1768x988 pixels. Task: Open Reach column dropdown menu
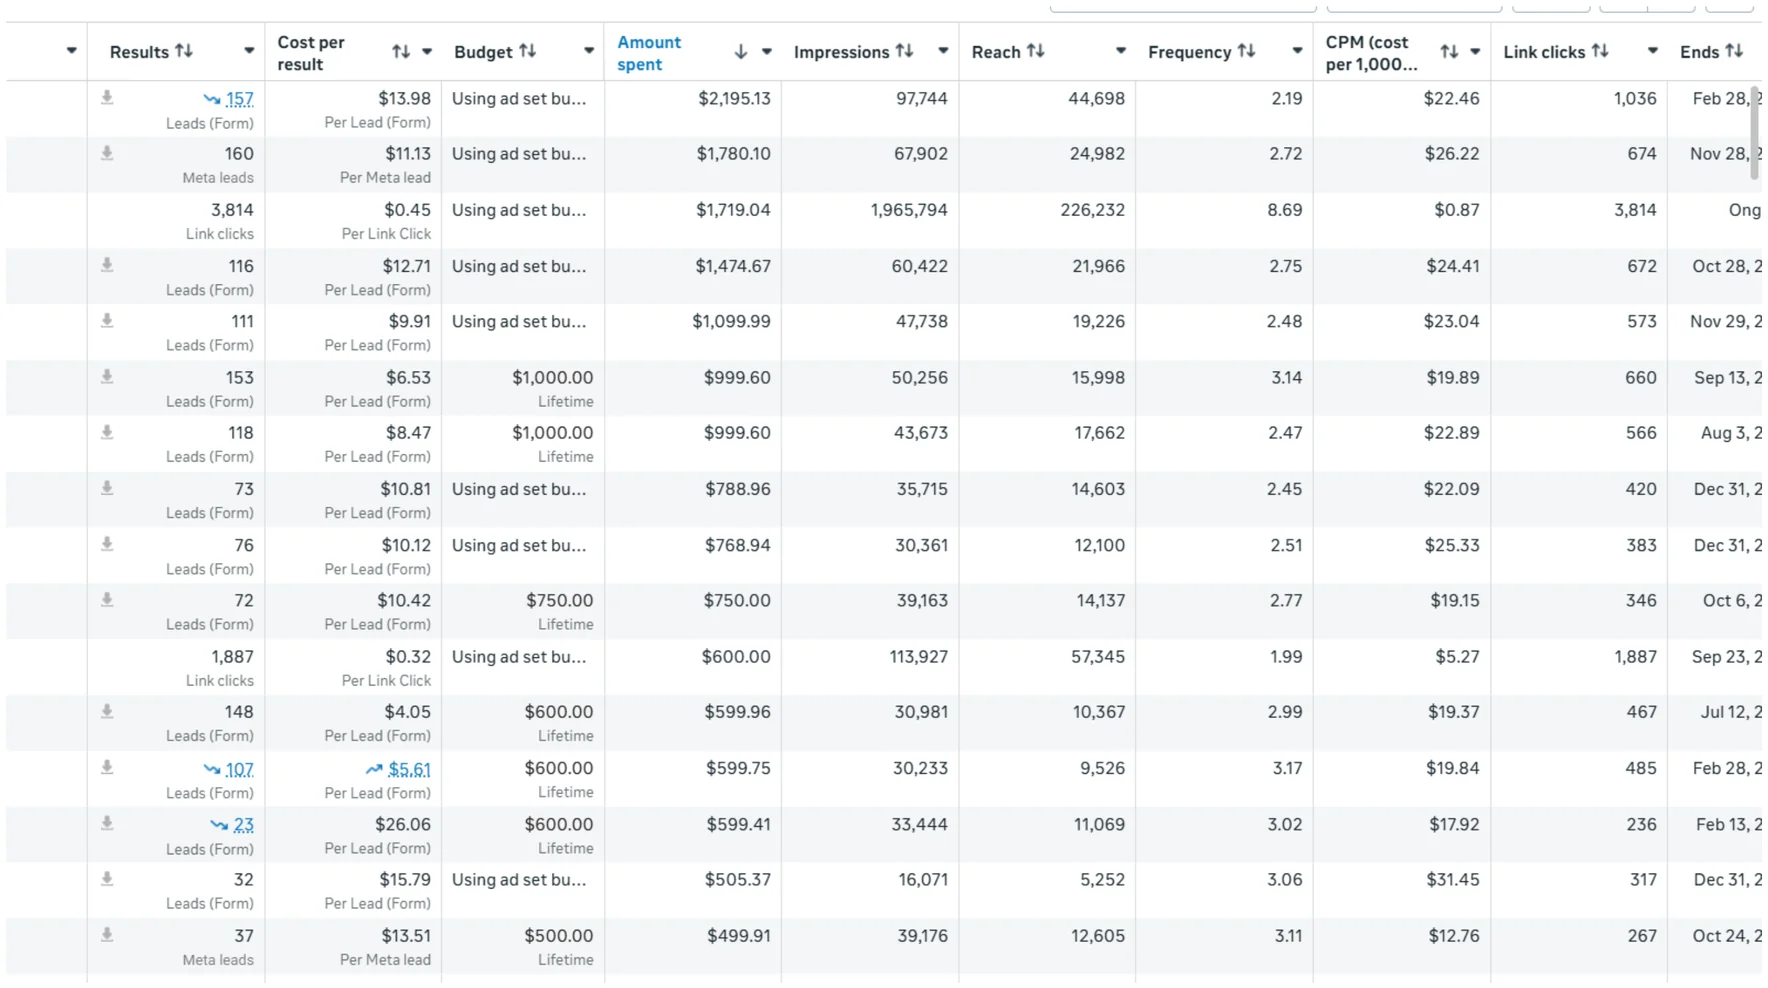(1121, 51)
